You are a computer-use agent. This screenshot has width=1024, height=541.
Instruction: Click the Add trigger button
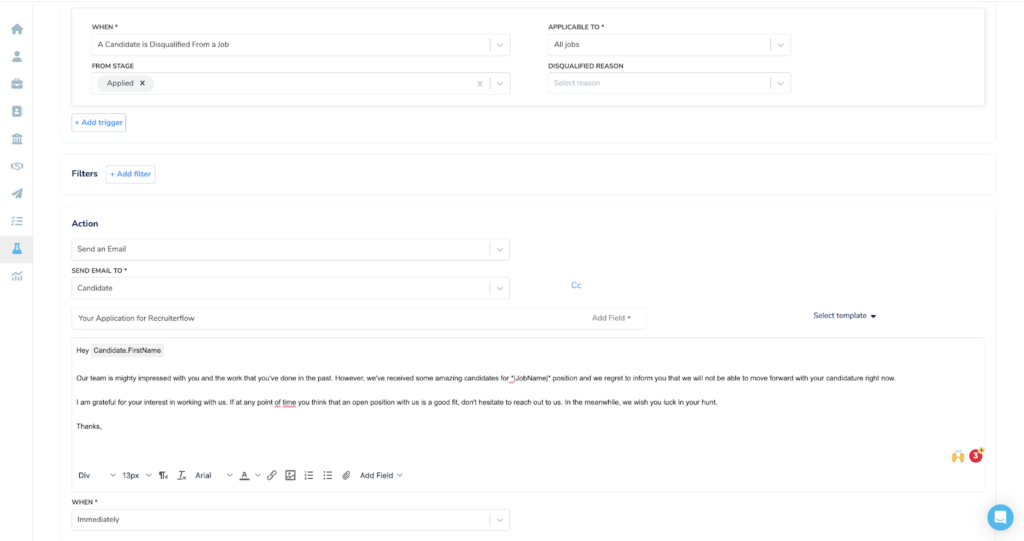pos(99,123)
